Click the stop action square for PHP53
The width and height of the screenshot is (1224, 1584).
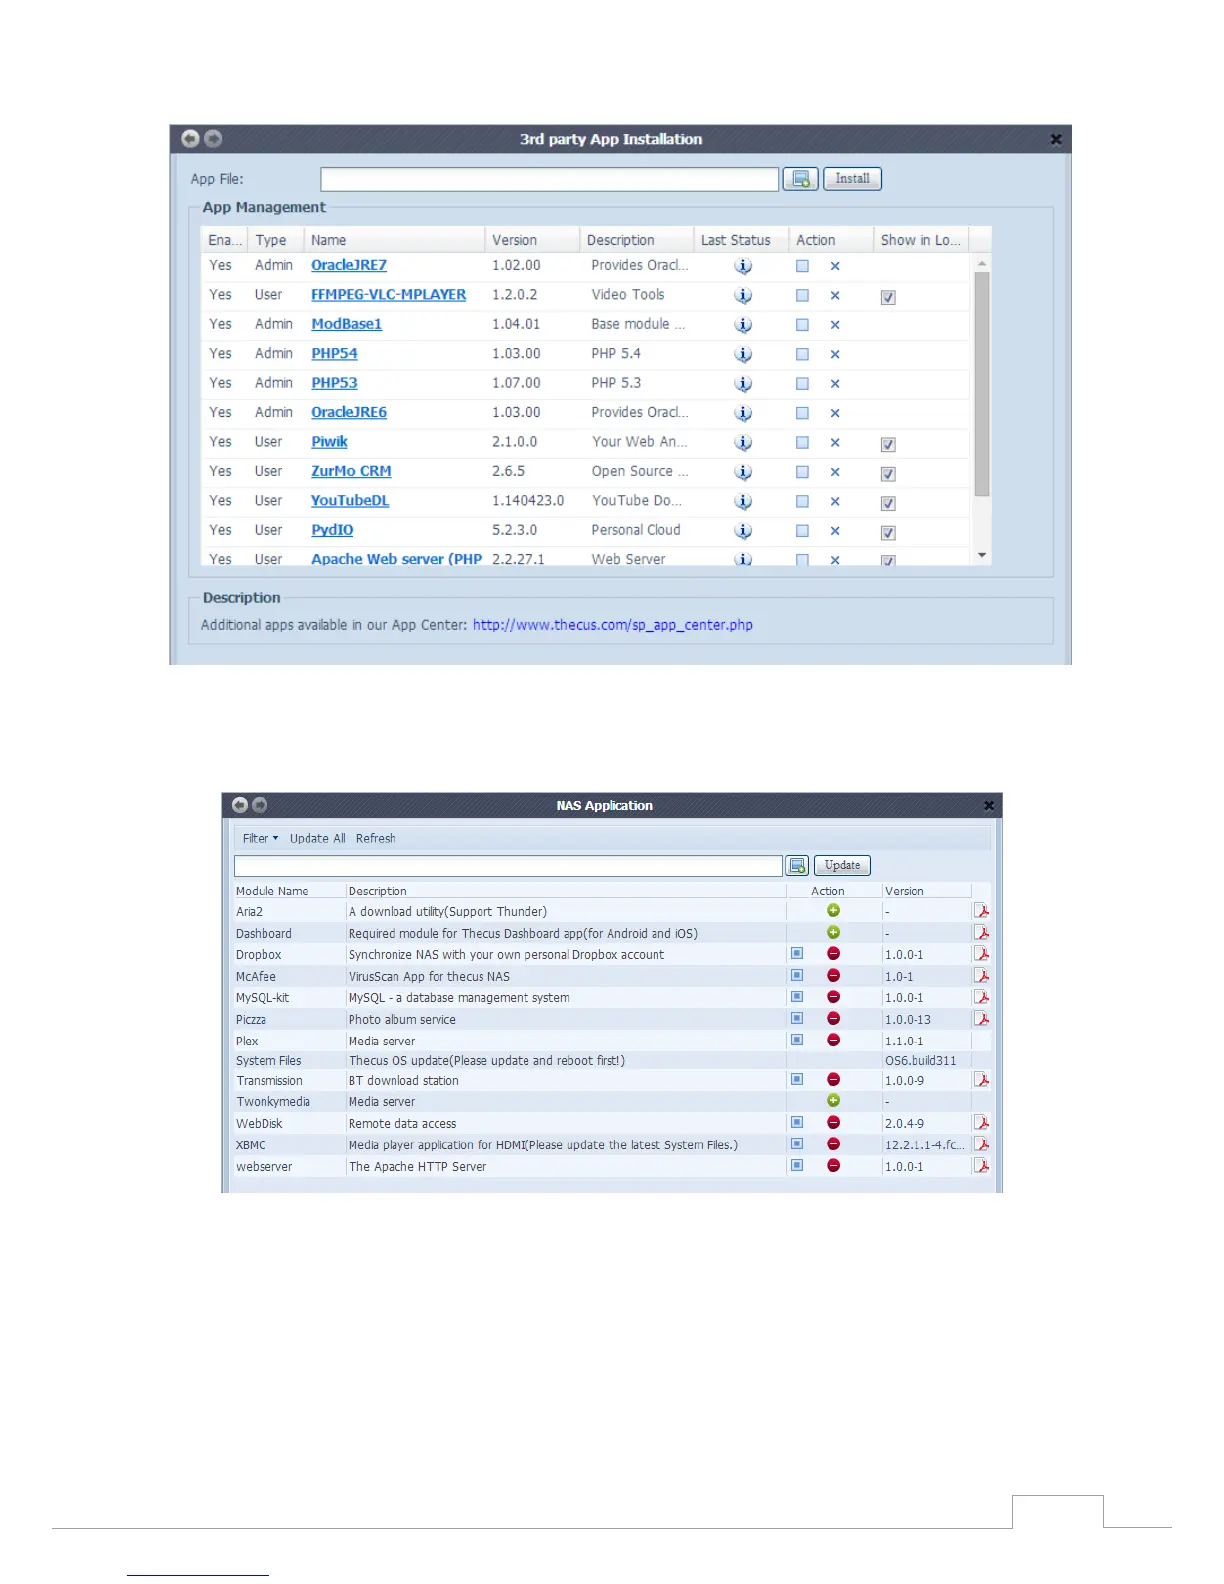coord(802,384)
